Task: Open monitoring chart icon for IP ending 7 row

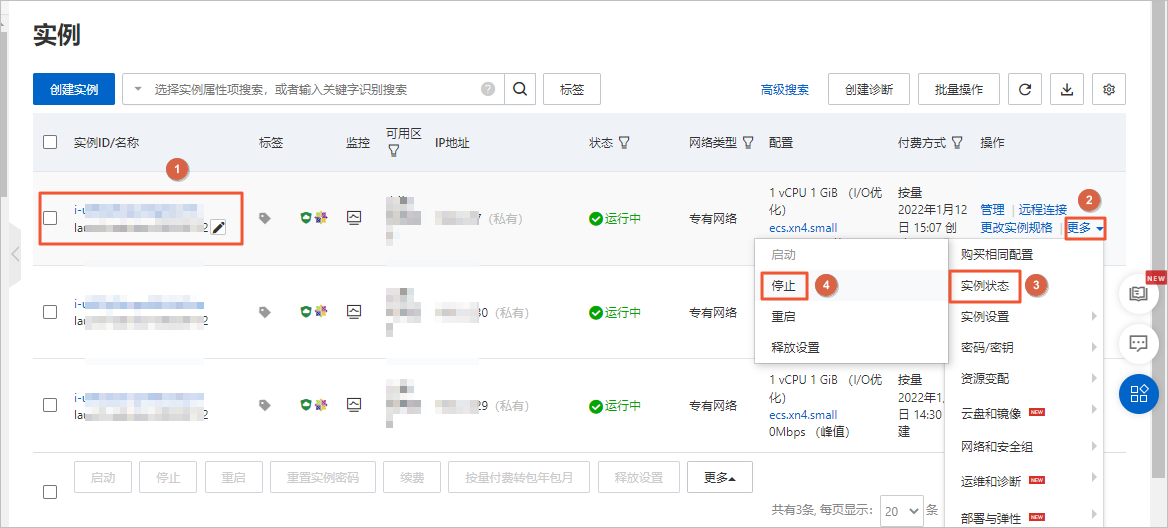Action: pyautogui.click(x=354, y=217)
